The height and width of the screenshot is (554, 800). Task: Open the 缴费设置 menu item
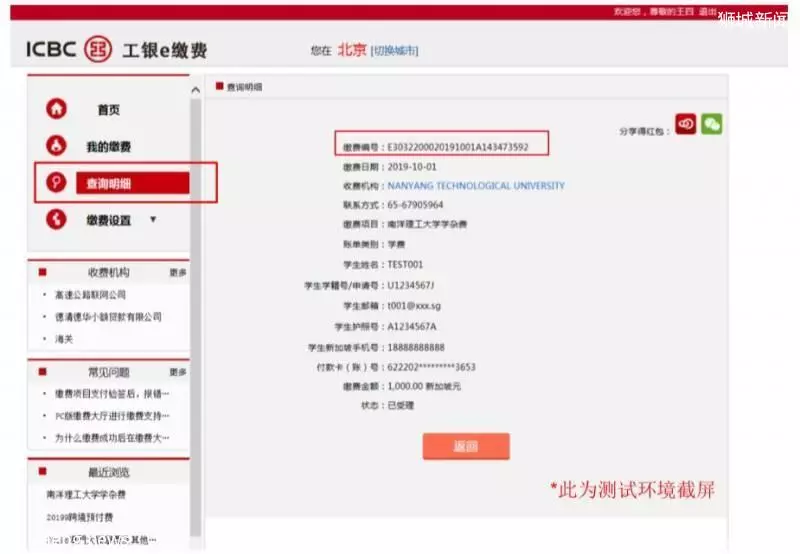(109, 220)
